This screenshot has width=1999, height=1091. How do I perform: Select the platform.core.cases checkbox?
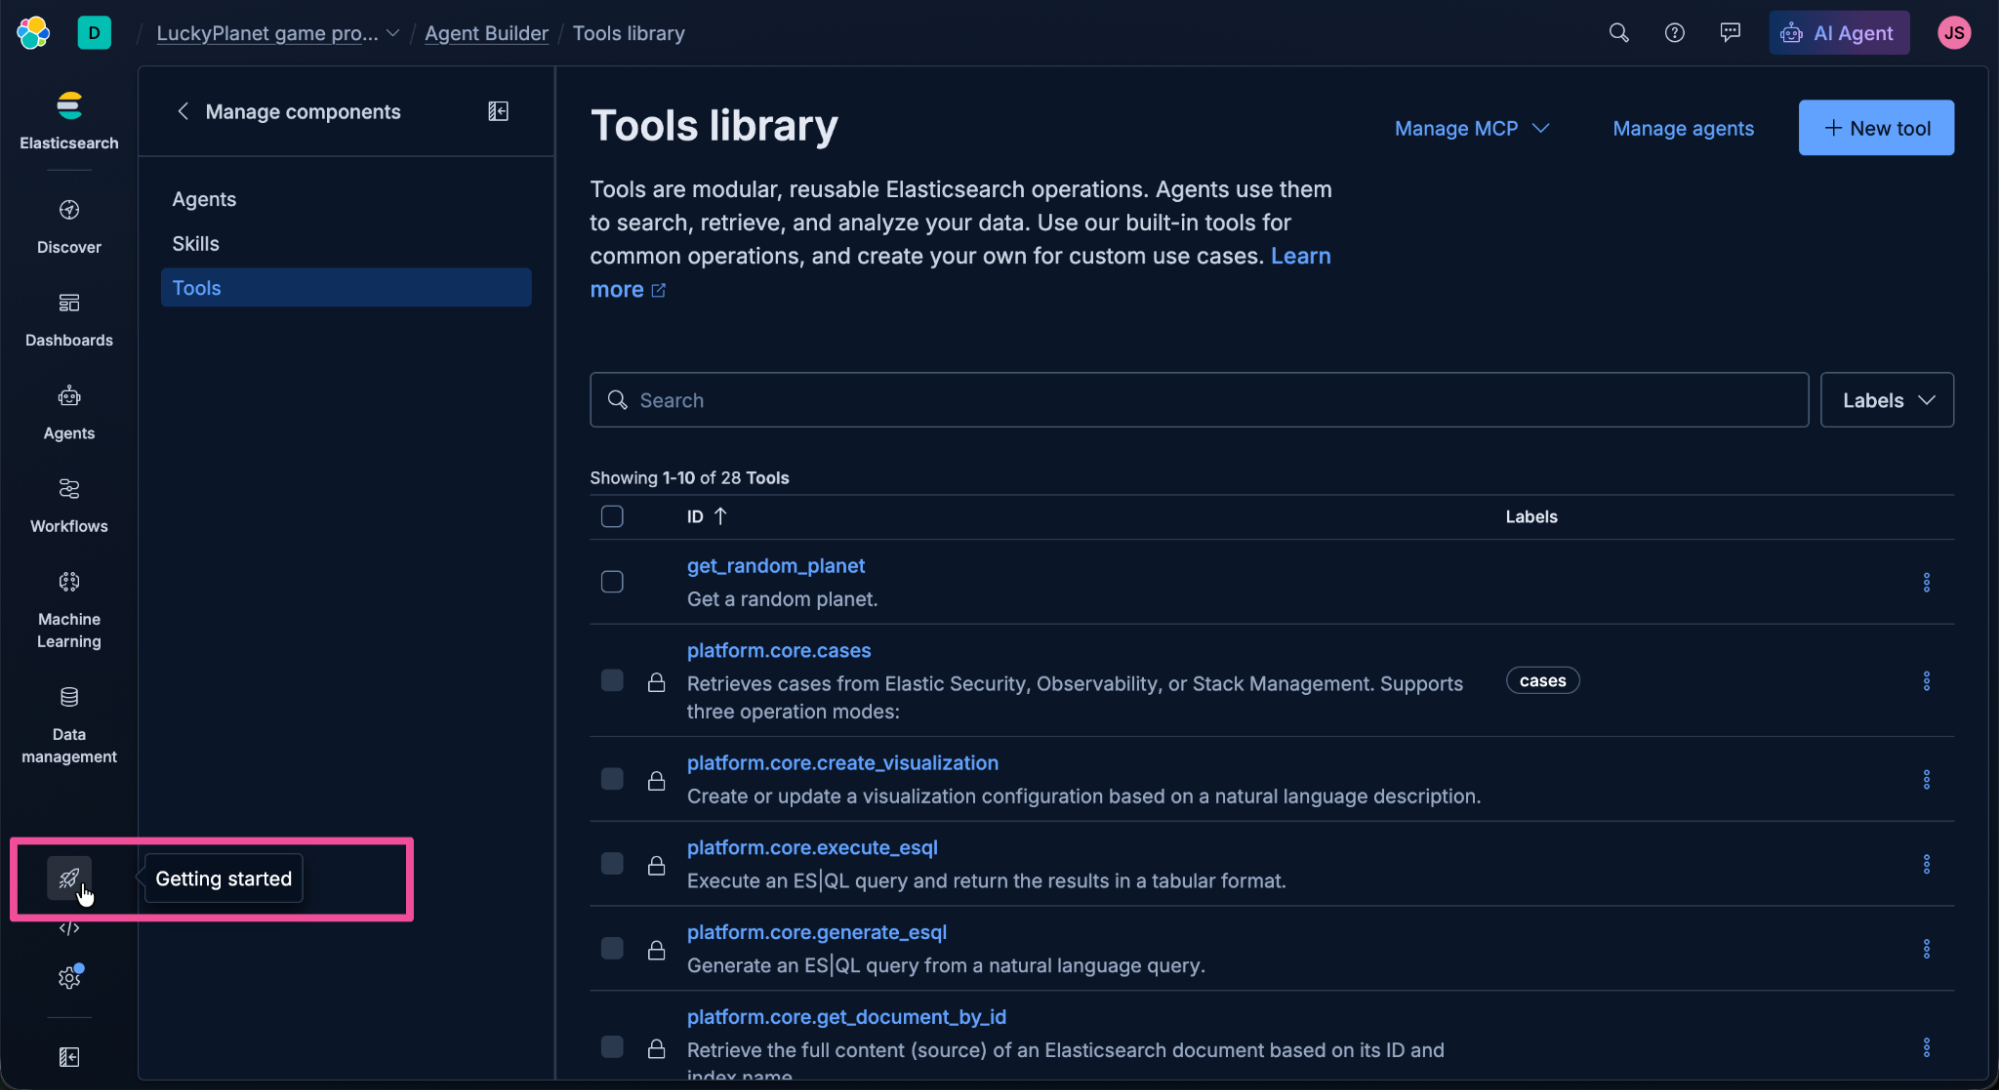click(x=612, y=681)
